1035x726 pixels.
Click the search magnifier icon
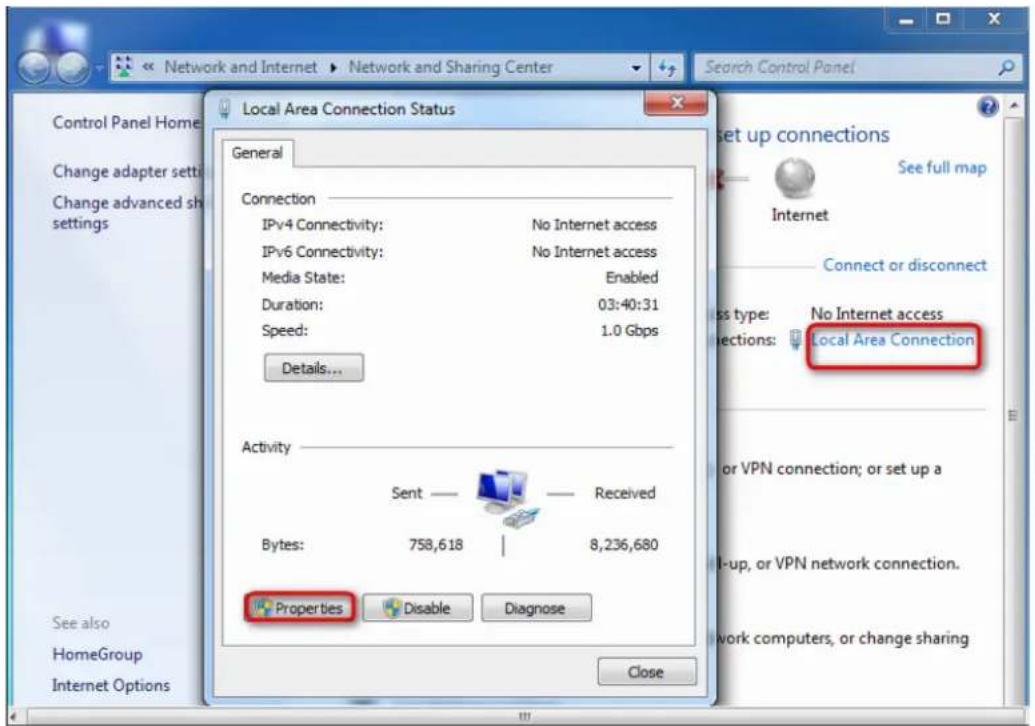tap(1006, 67)
